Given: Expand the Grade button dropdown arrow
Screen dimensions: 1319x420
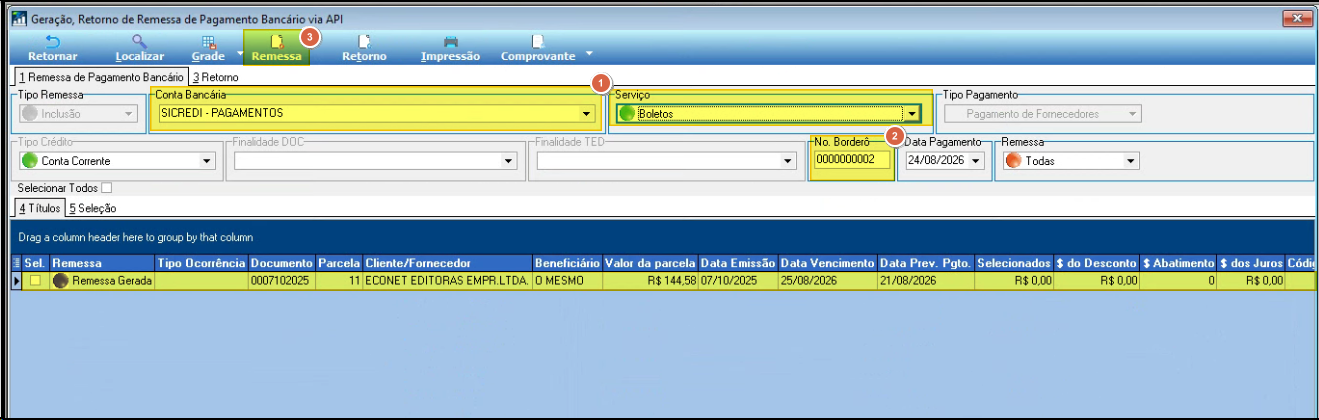Looking at the screenshot, I should coord(240,52).
